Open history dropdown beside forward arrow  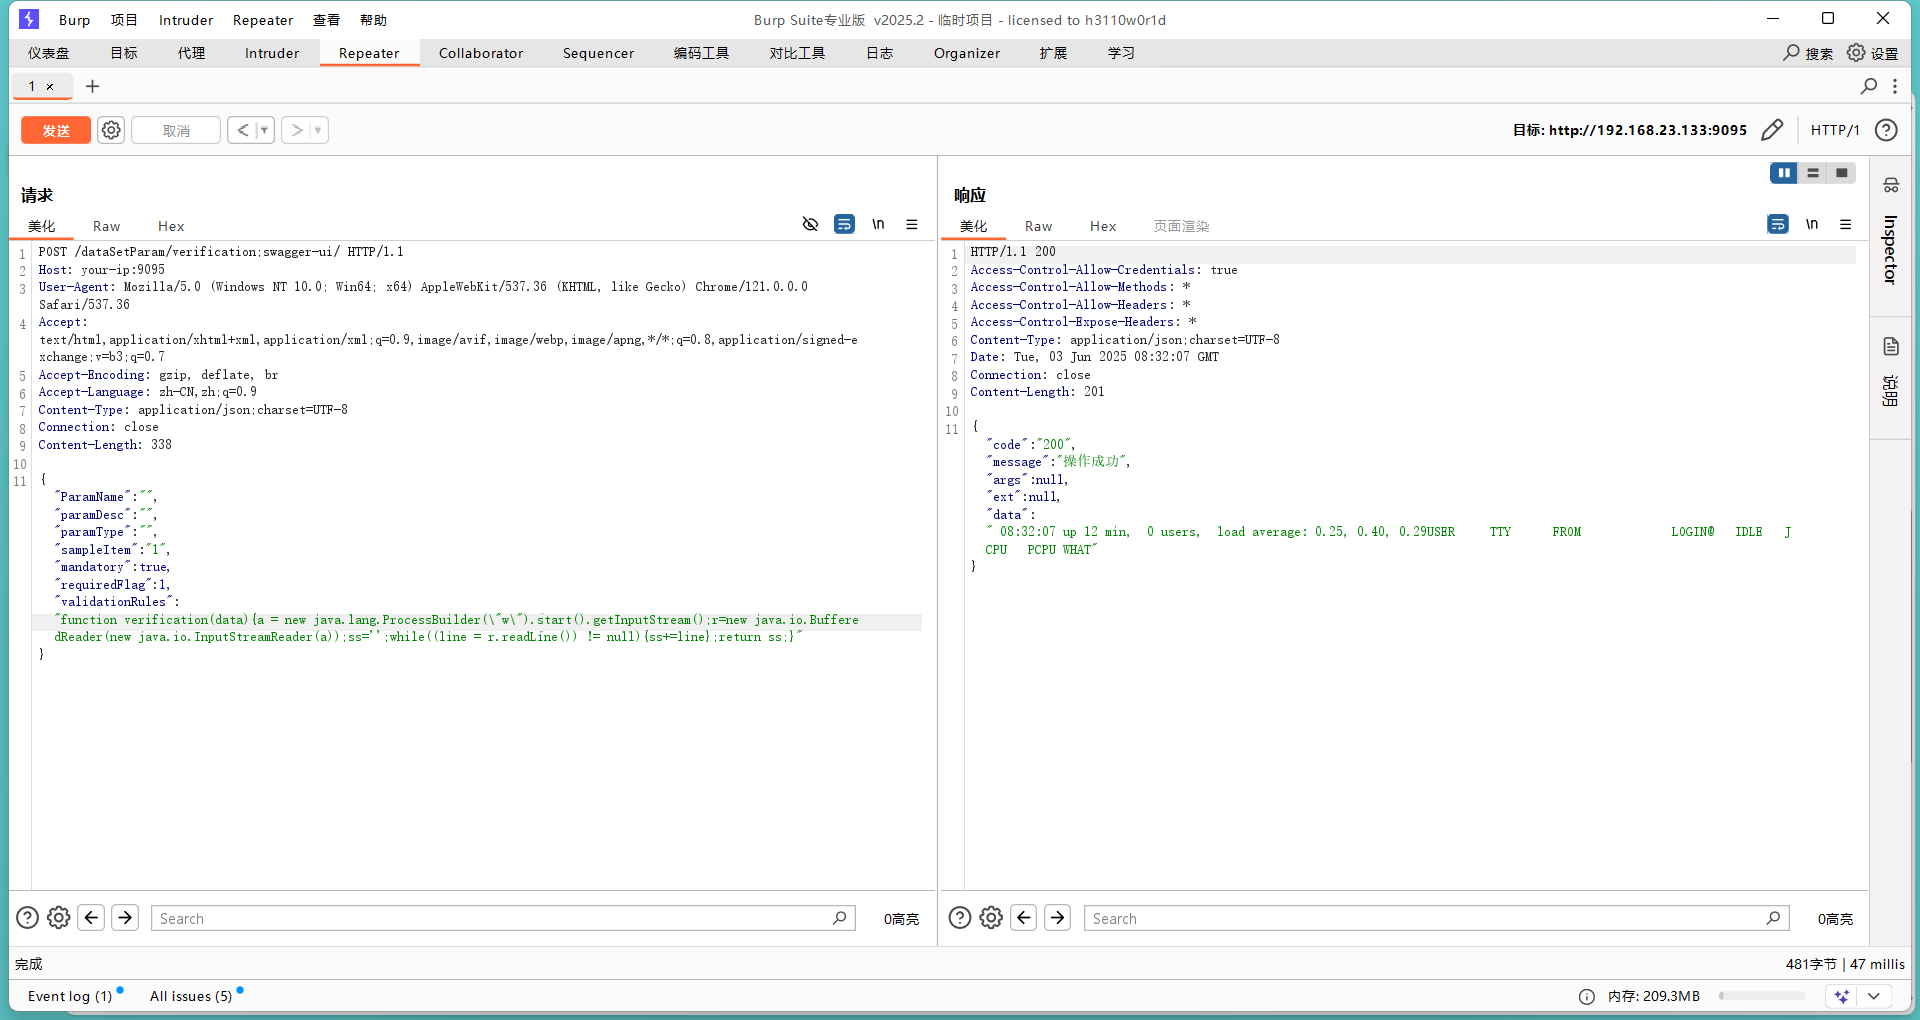(319, 130)
